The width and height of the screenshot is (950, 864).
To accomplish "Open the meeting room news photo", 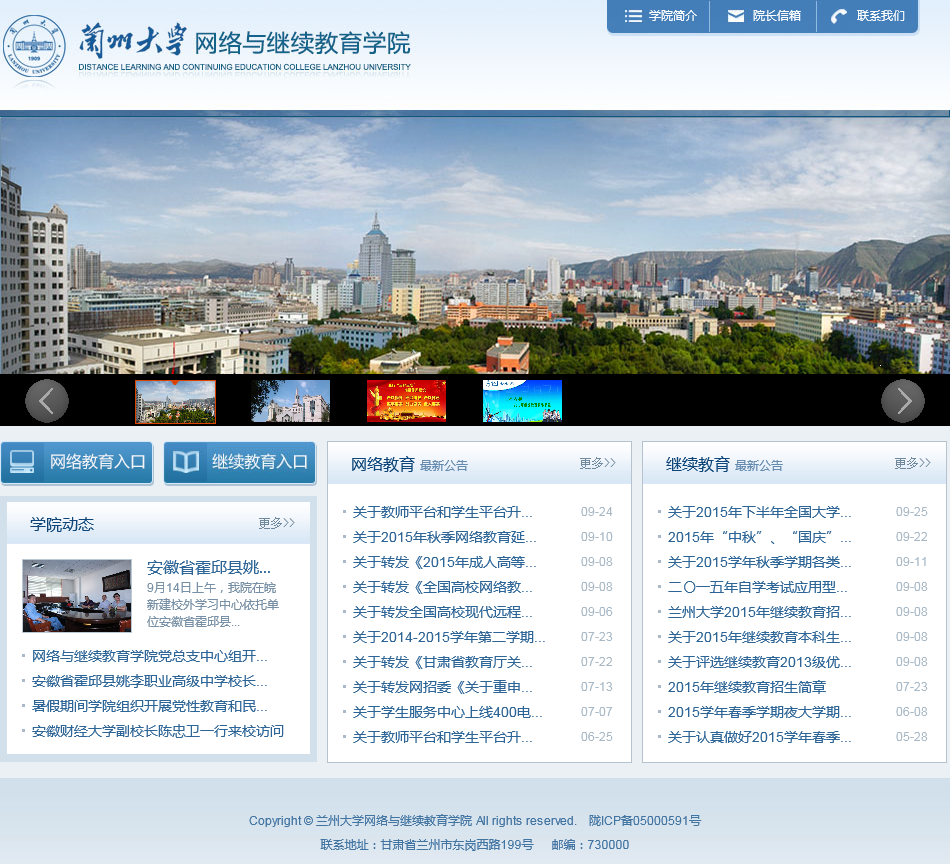I will [x=77, y=596].
